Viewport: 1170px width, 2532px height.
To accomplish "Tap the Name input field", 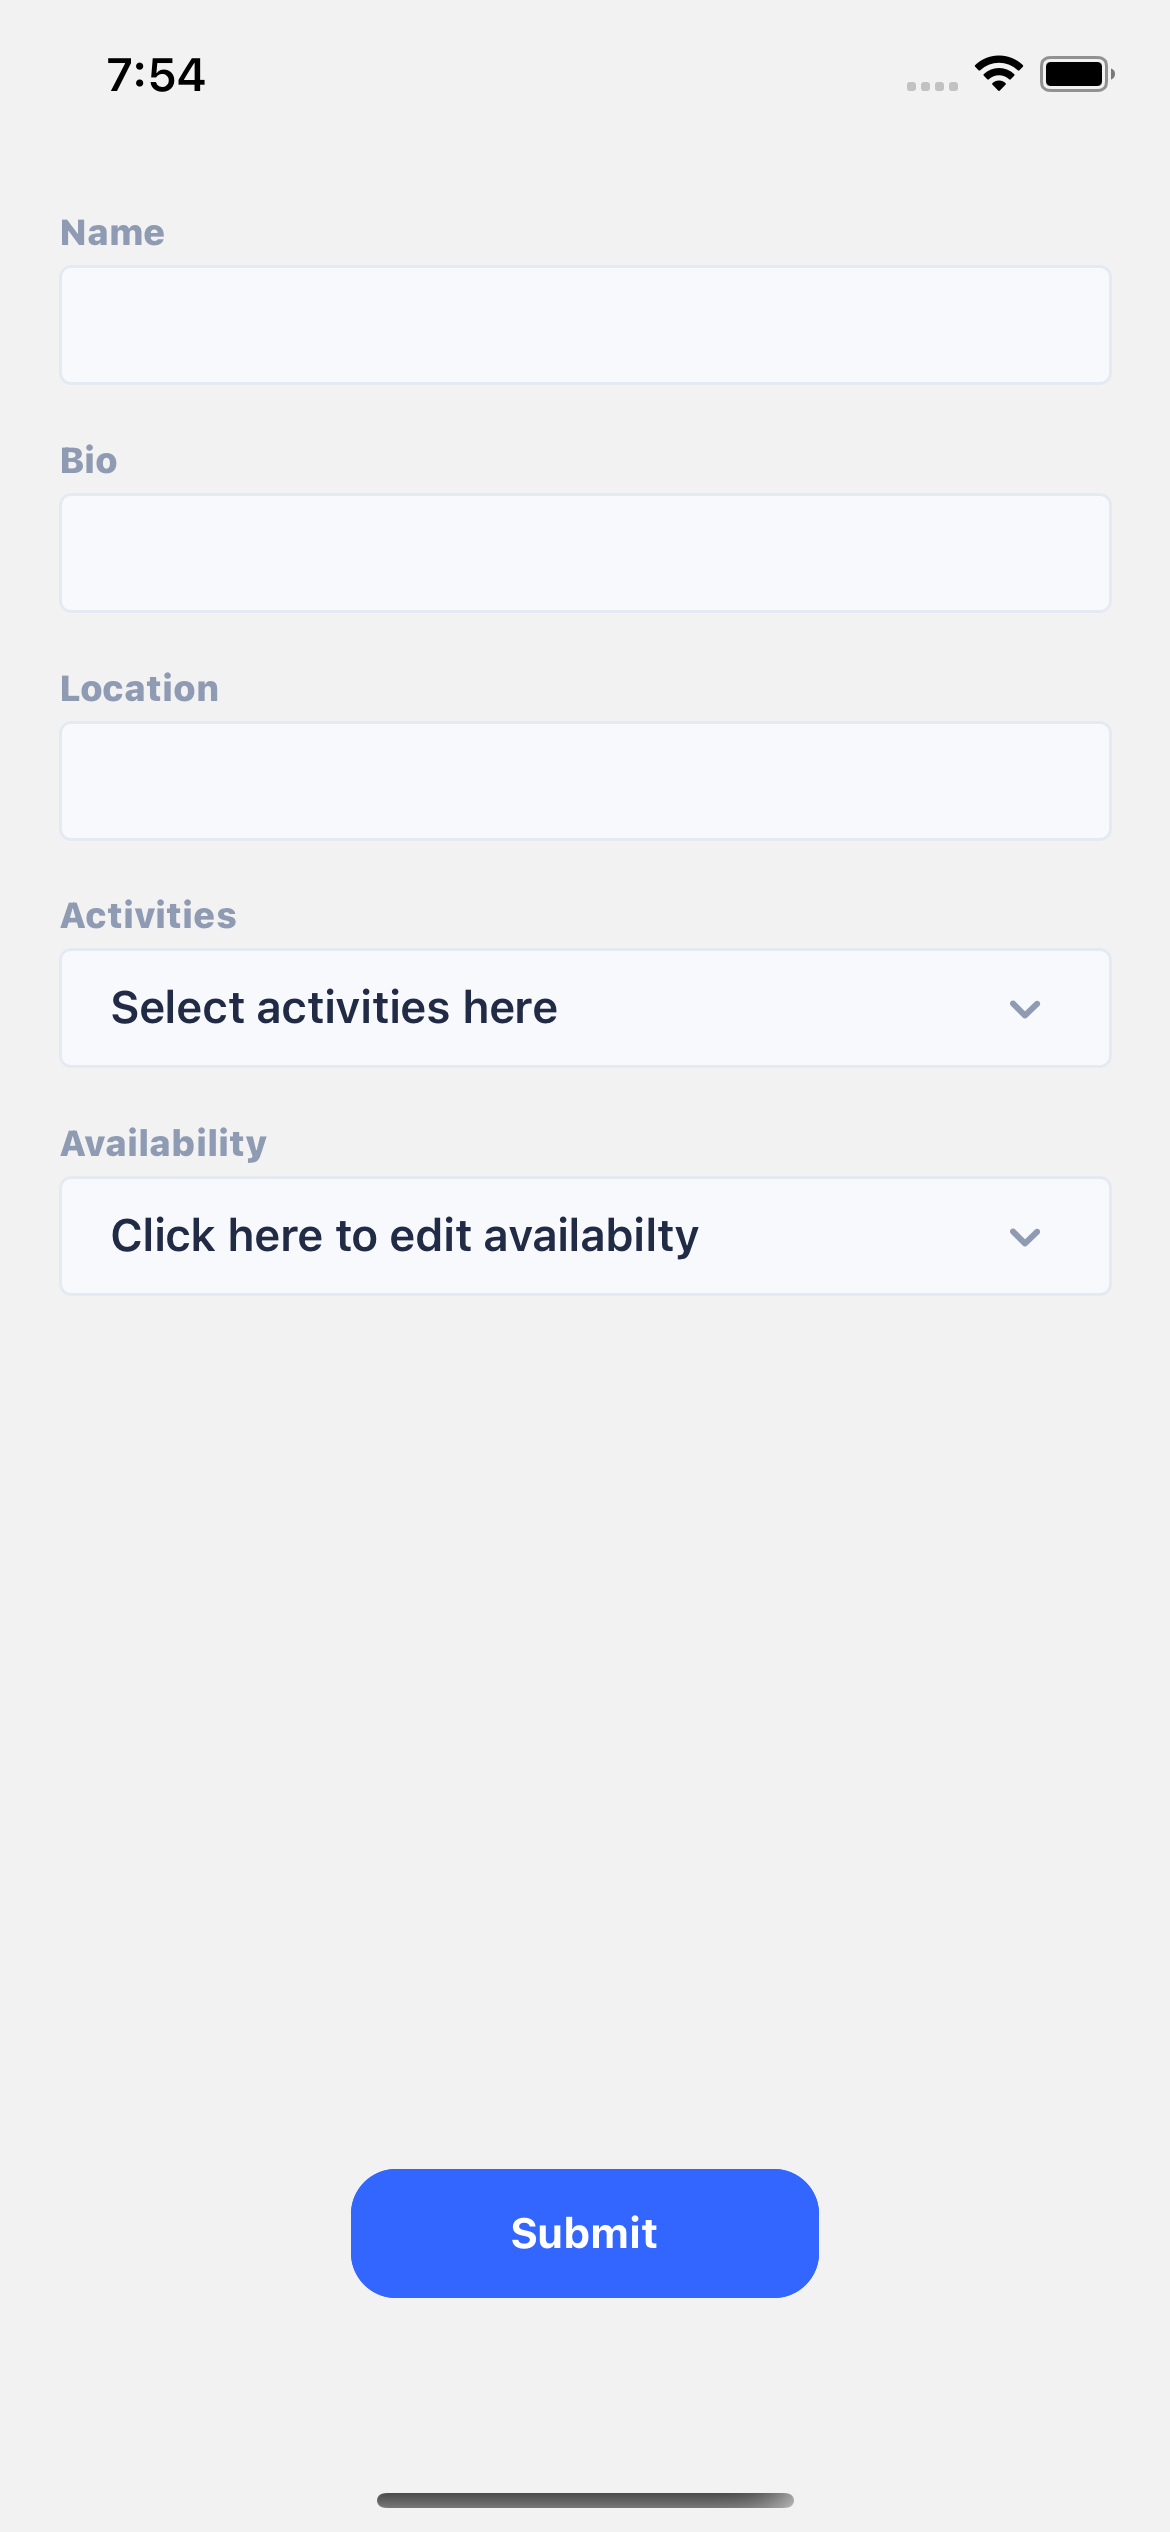I will (x=585, y=325).
